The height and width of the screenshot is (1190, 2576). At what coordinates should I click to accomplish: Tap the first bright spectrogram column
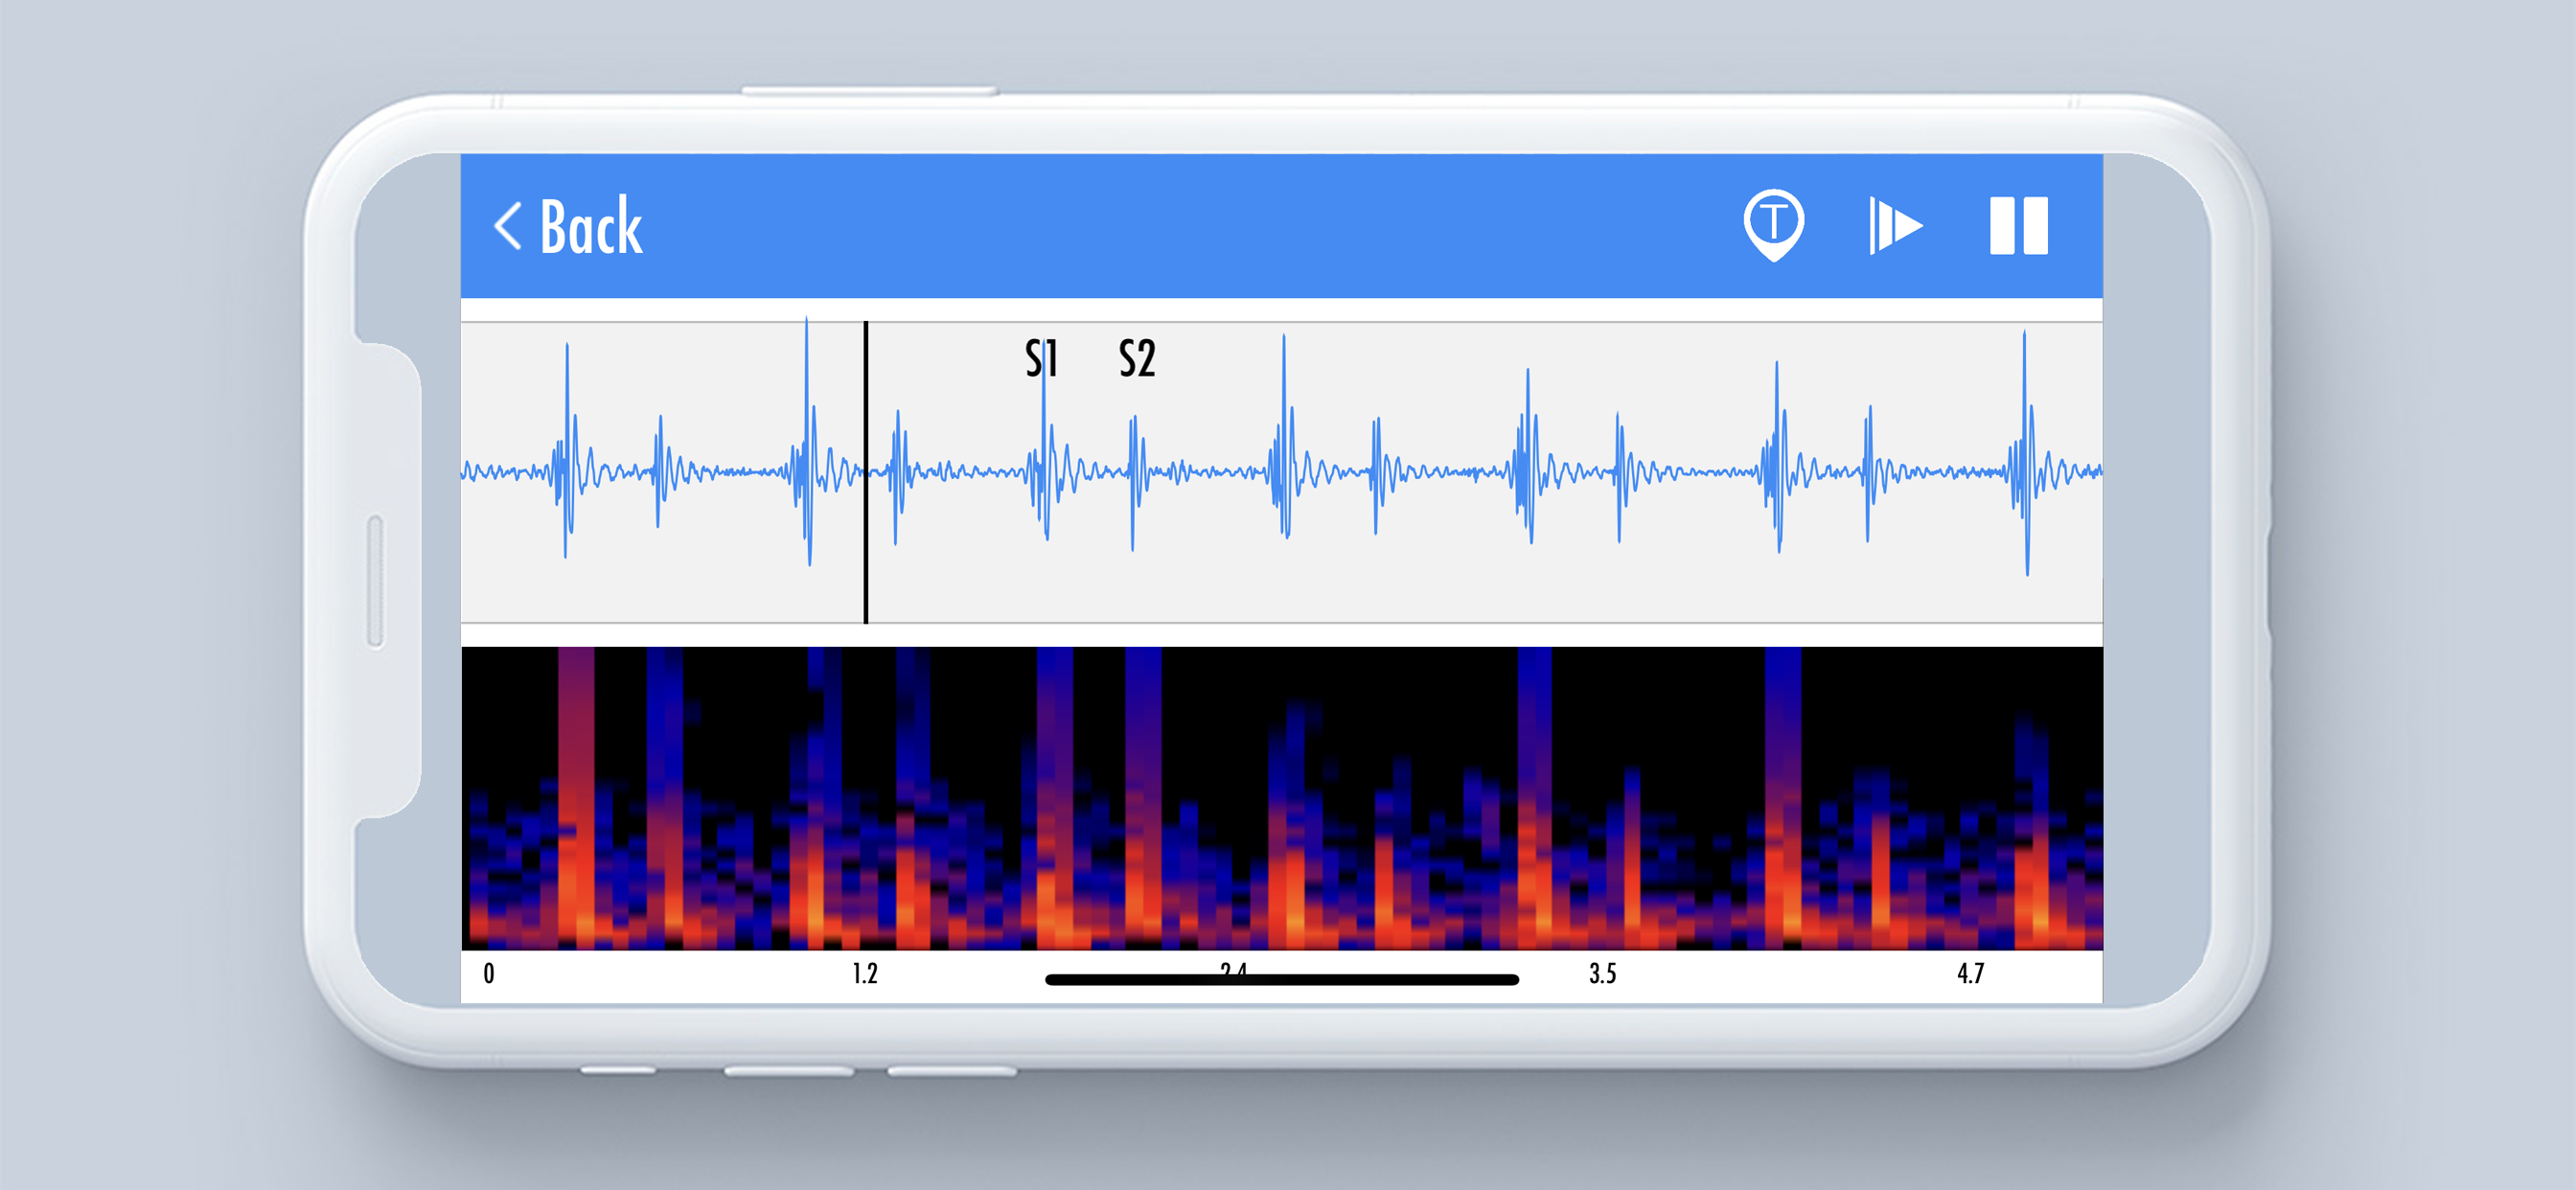[x=576, y=800]
